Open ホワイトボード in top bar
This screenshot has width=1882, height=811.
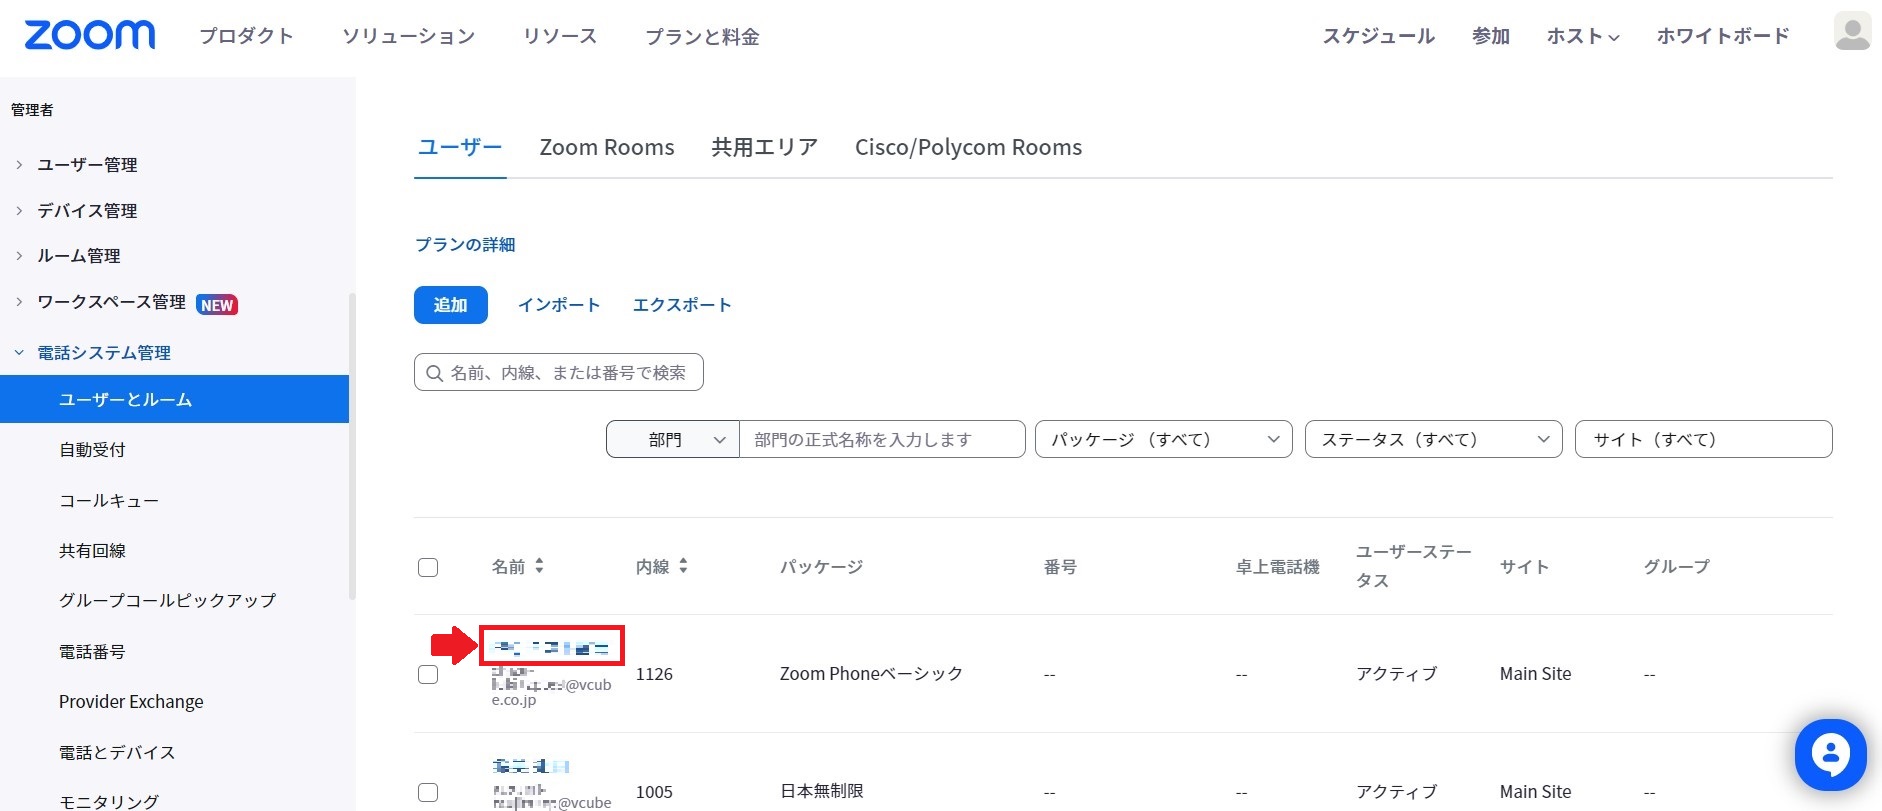[x=1723, y=36]
